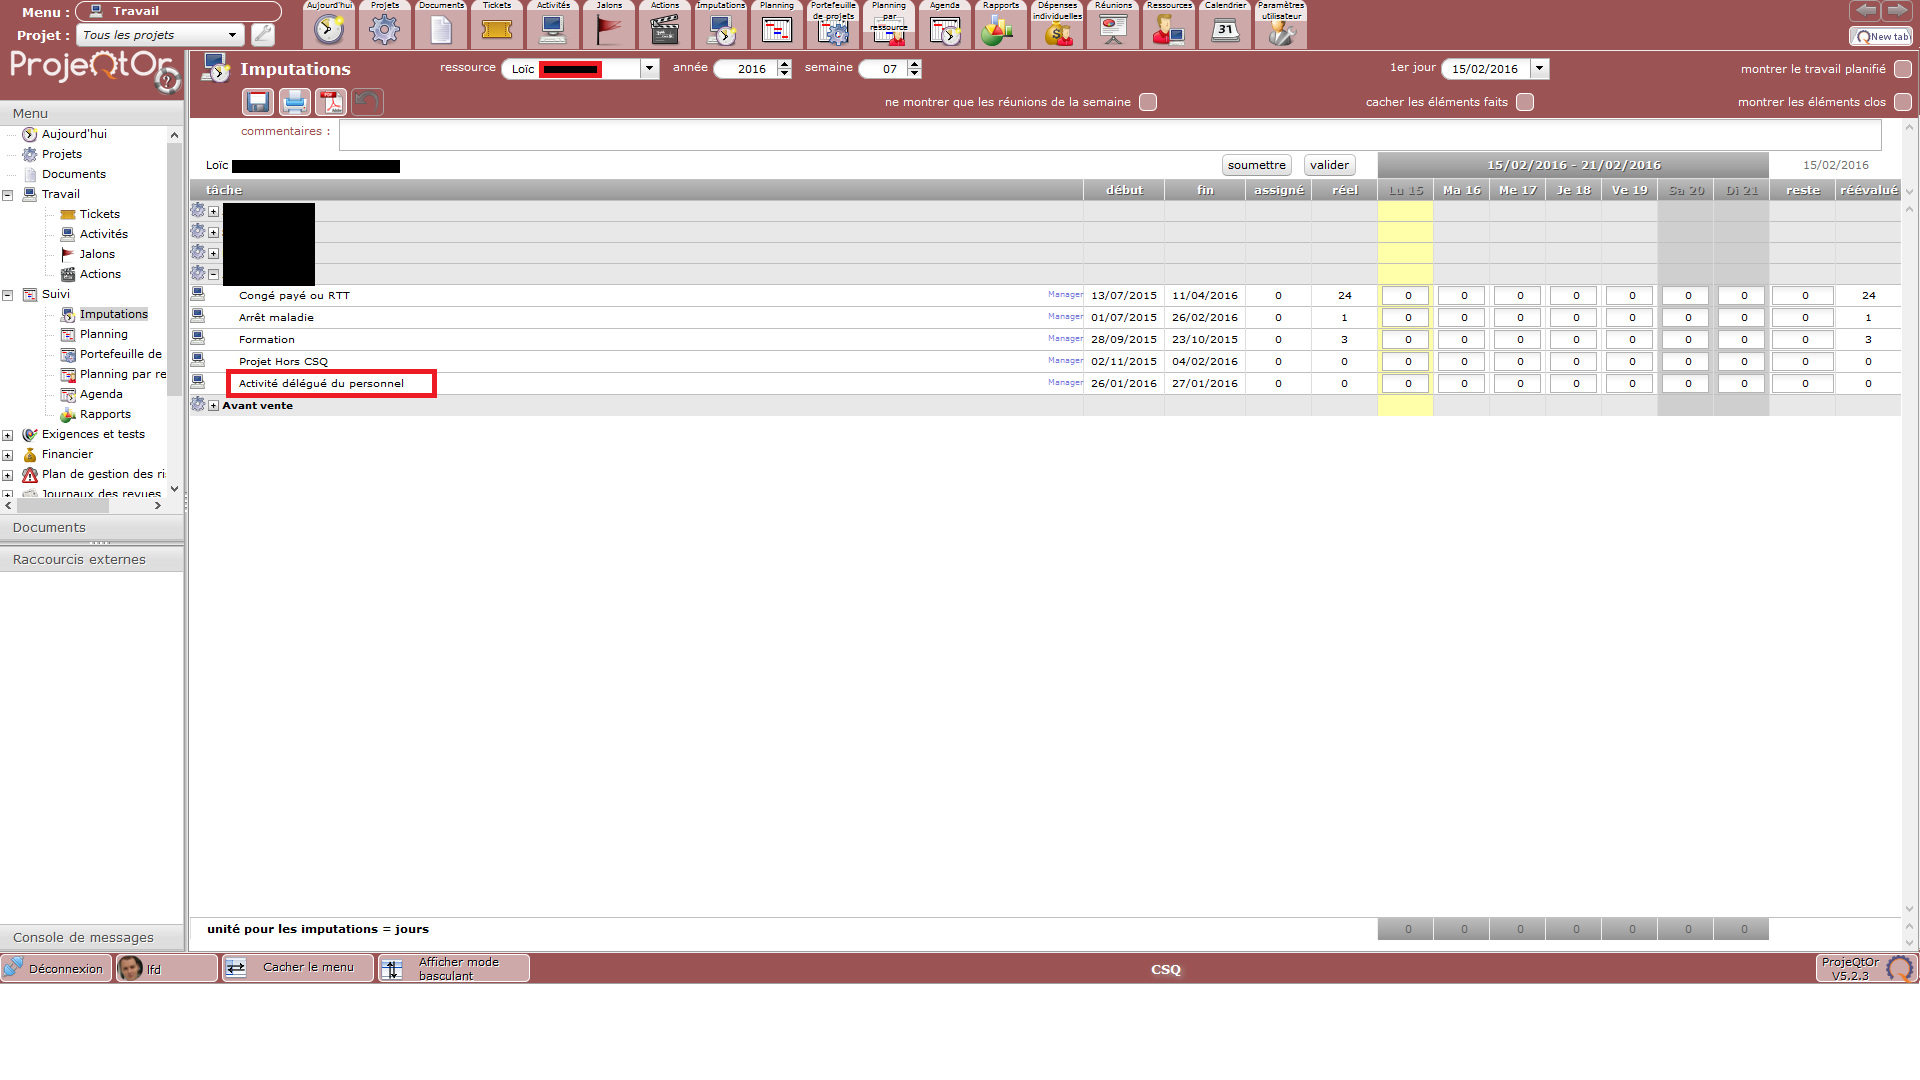Click the save imputations icon
This screenshot has height=1080, width=1920.
258,102
